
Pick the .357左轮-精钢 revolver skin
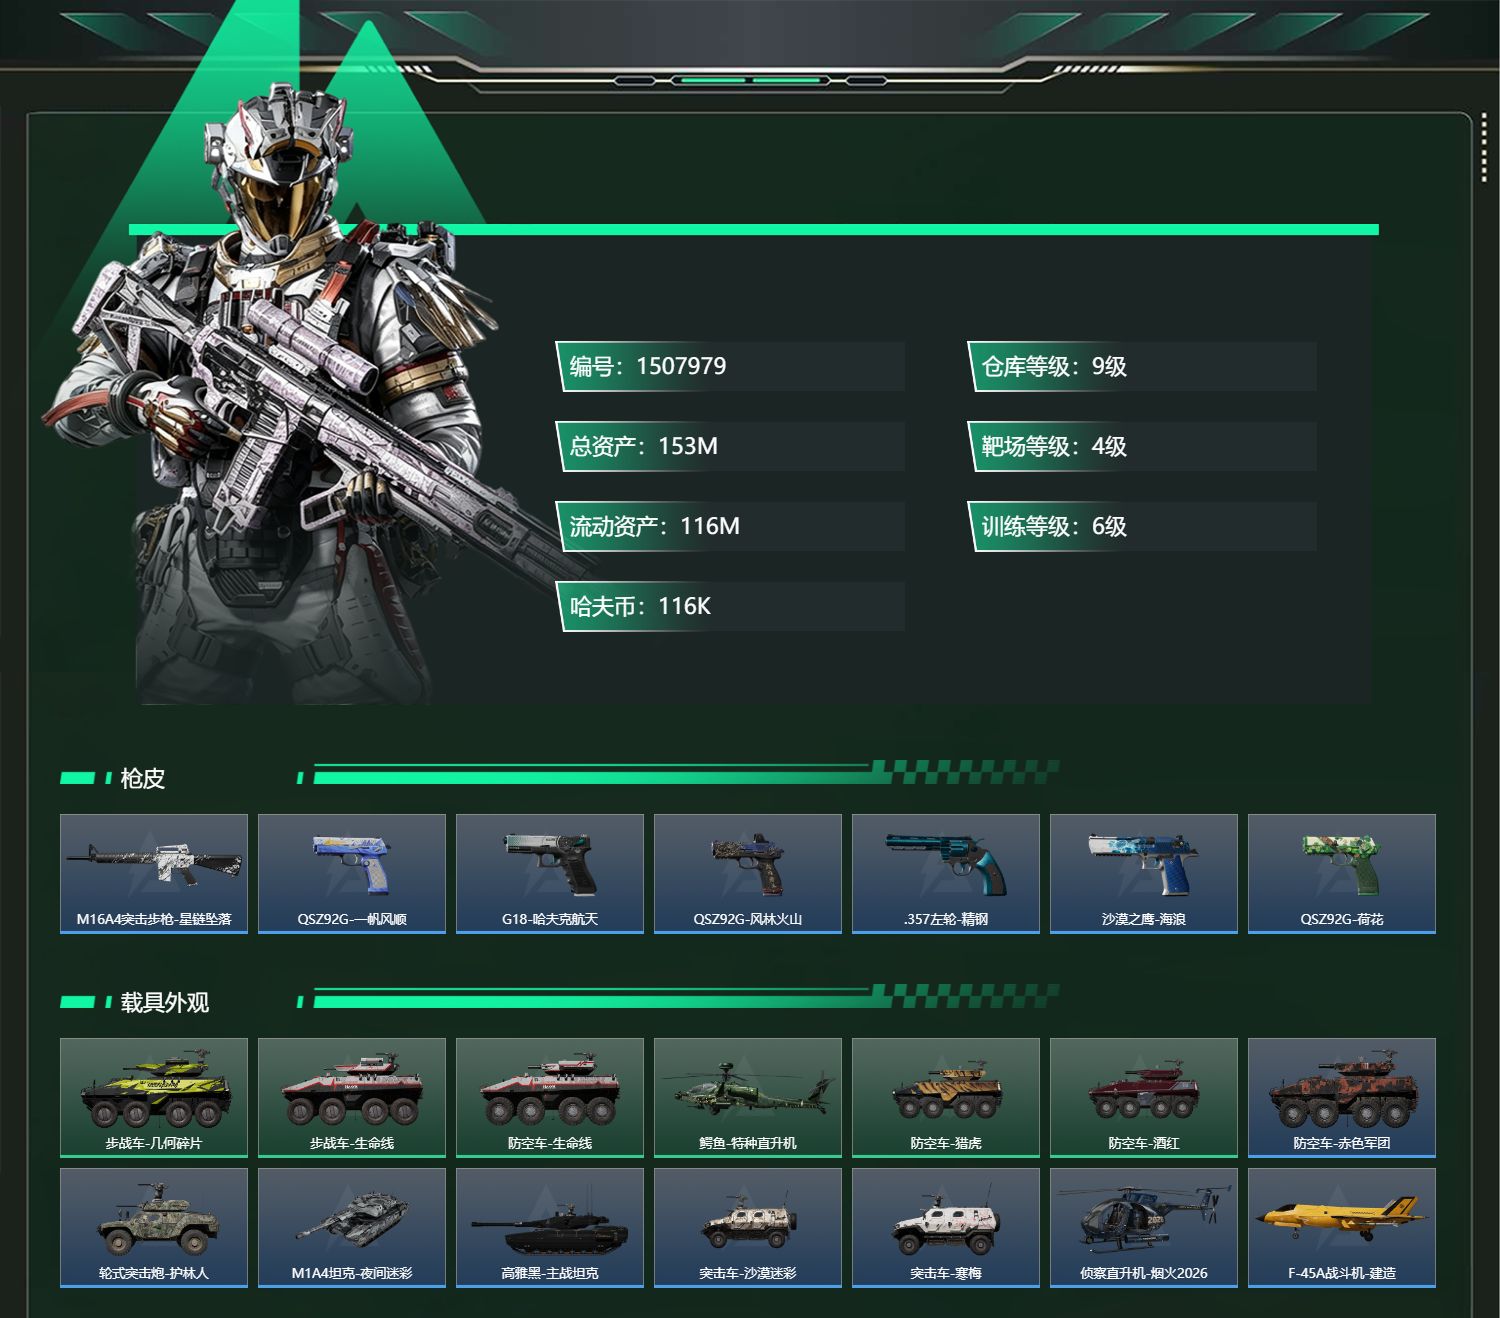(946, 874)
